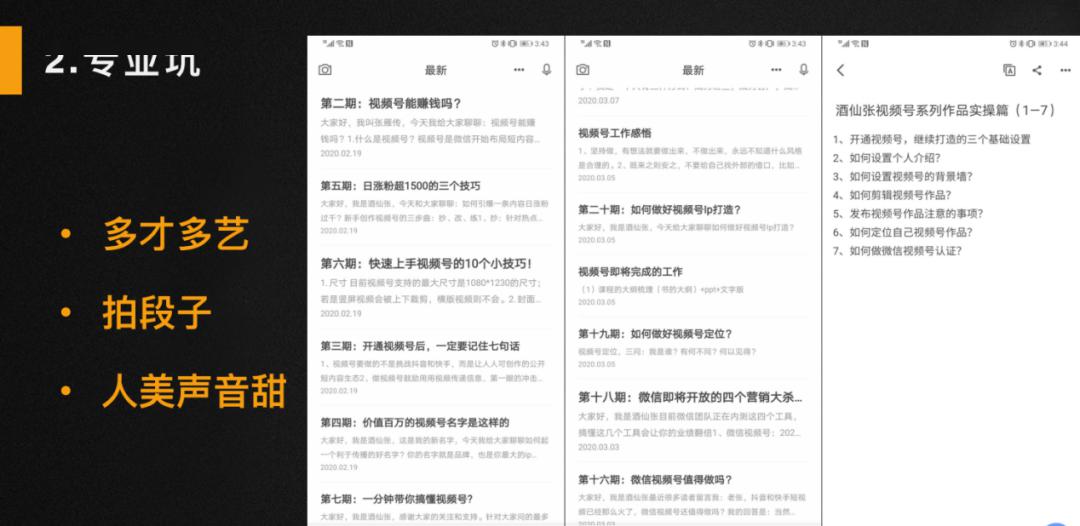Click the bullet text 人美声音甜
The width and height of the screenshot is (1080, 526).
click(x=194, y=391)
